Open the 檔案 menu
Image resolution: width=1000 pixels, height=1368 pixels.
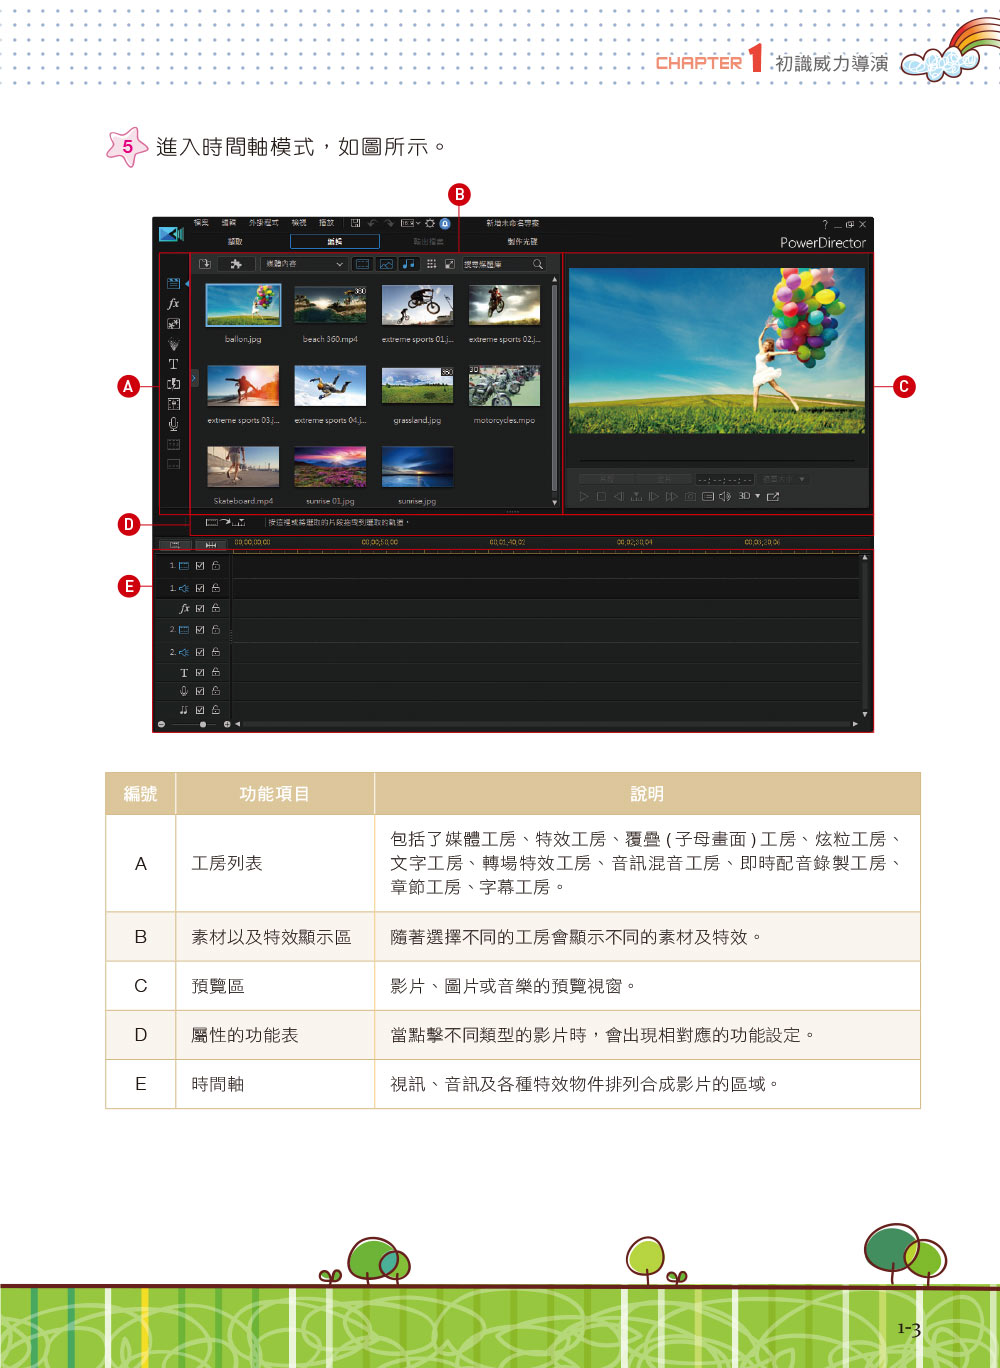(x=201, y=223)
